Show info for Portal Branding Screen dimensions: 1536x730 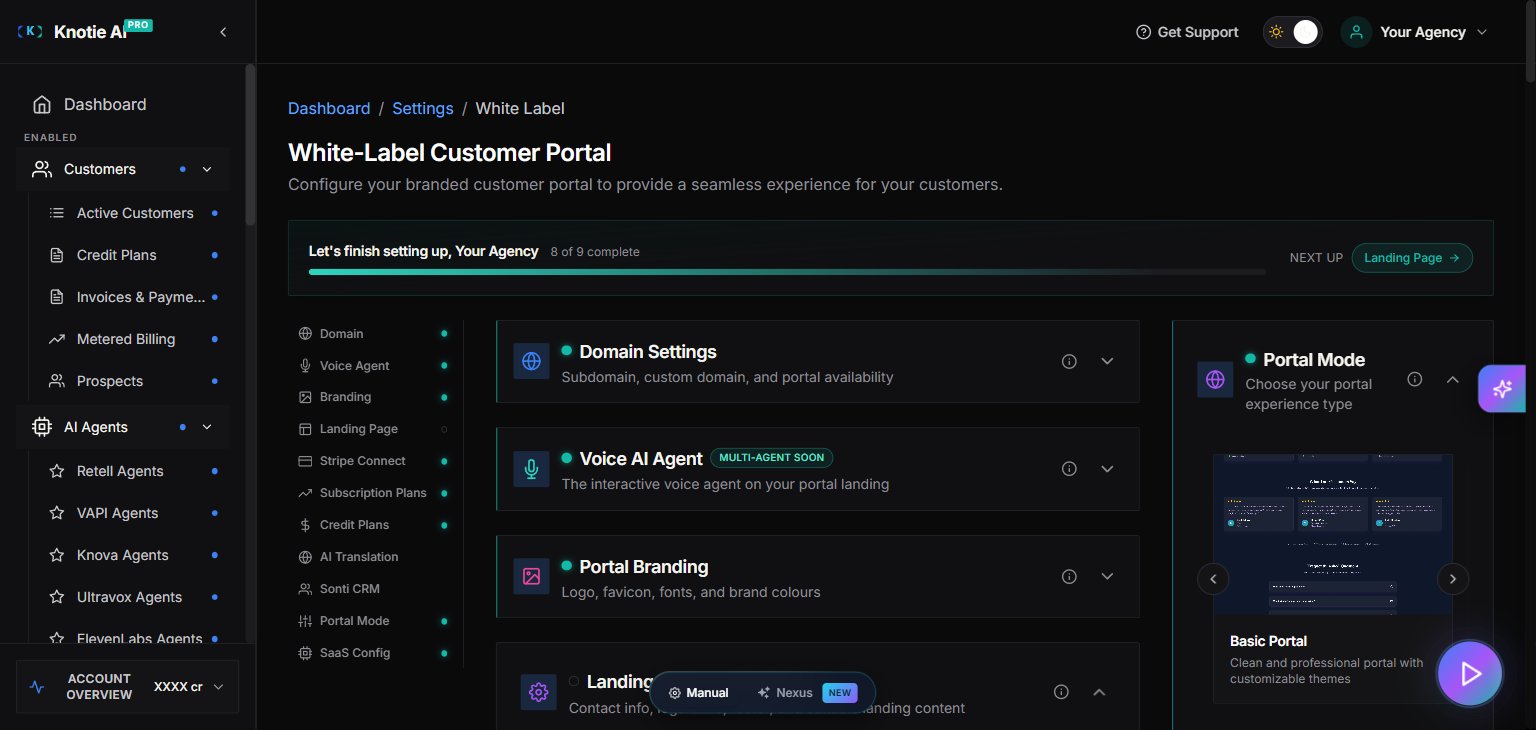(1069, 576)
